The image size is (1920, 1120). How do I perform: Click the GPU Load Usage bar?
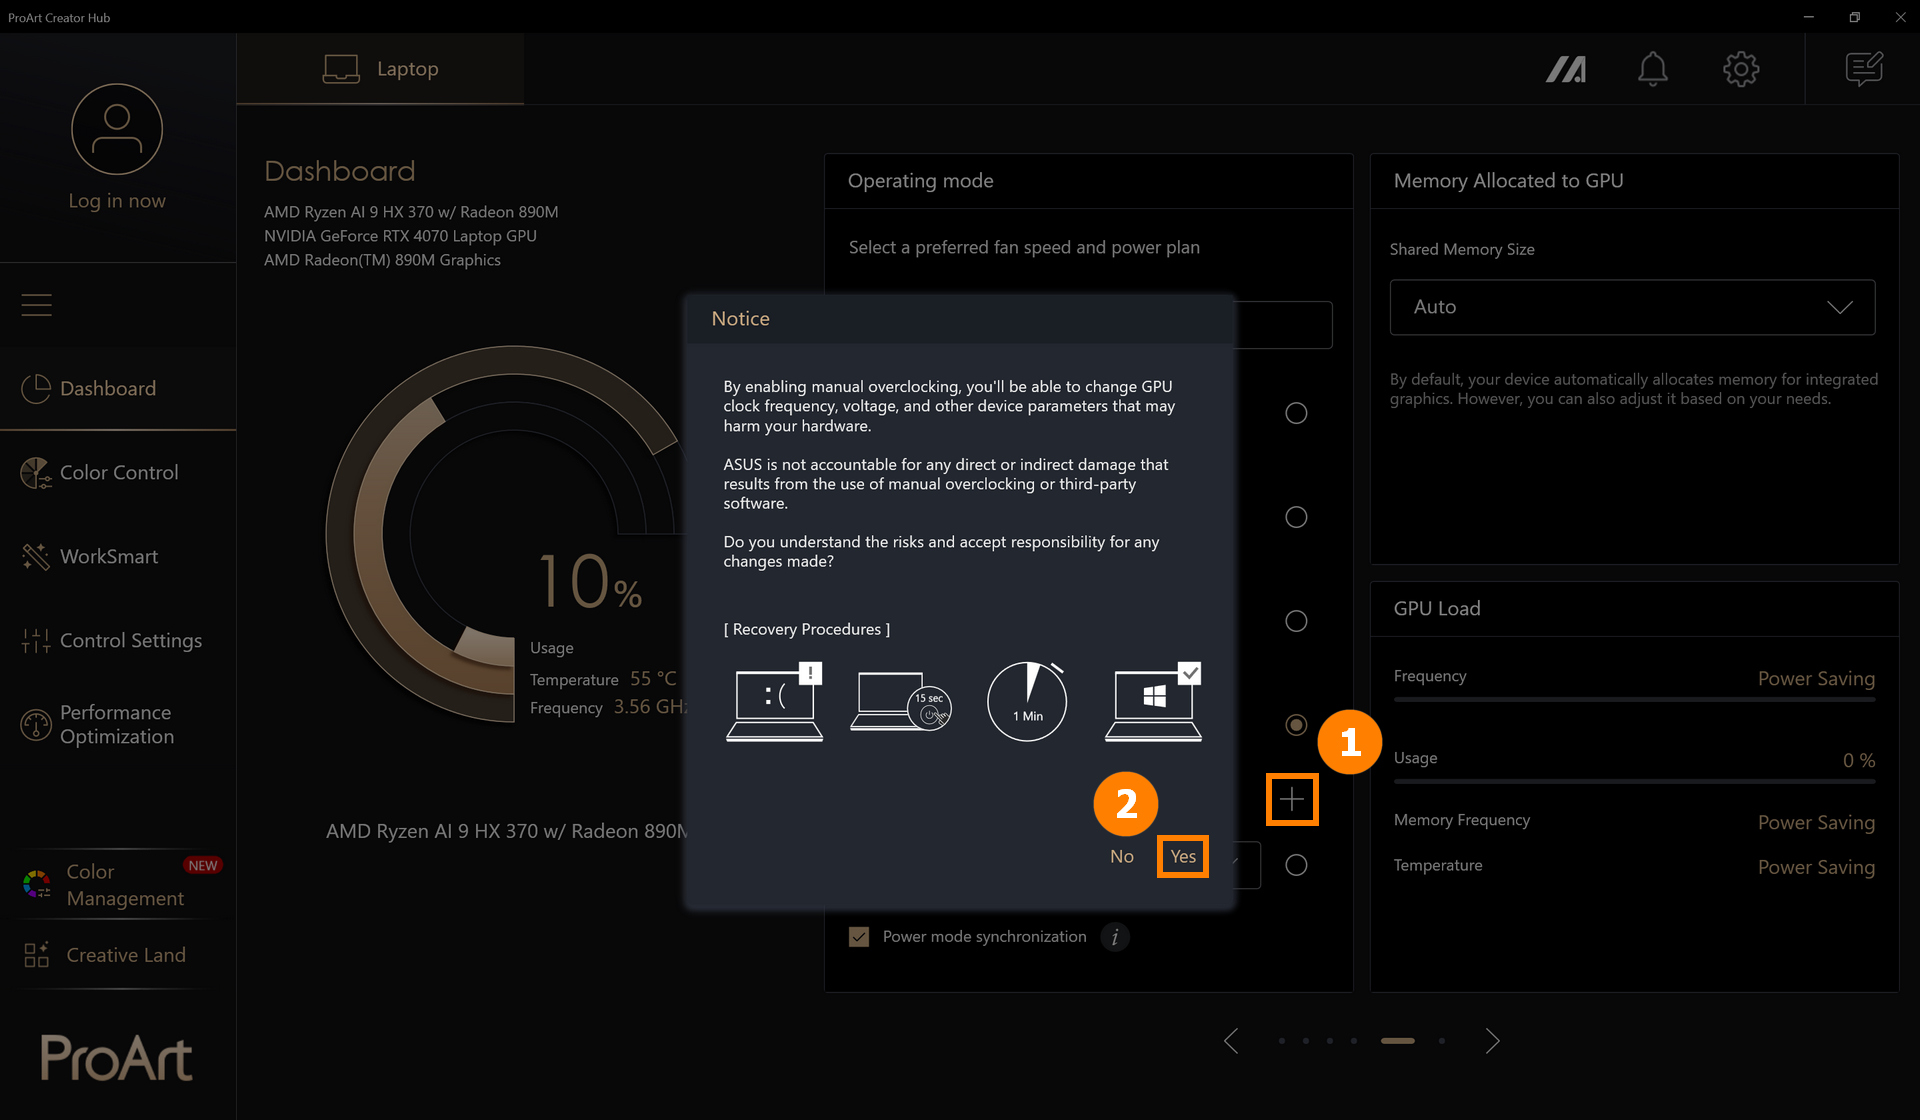click(1634, 781)
